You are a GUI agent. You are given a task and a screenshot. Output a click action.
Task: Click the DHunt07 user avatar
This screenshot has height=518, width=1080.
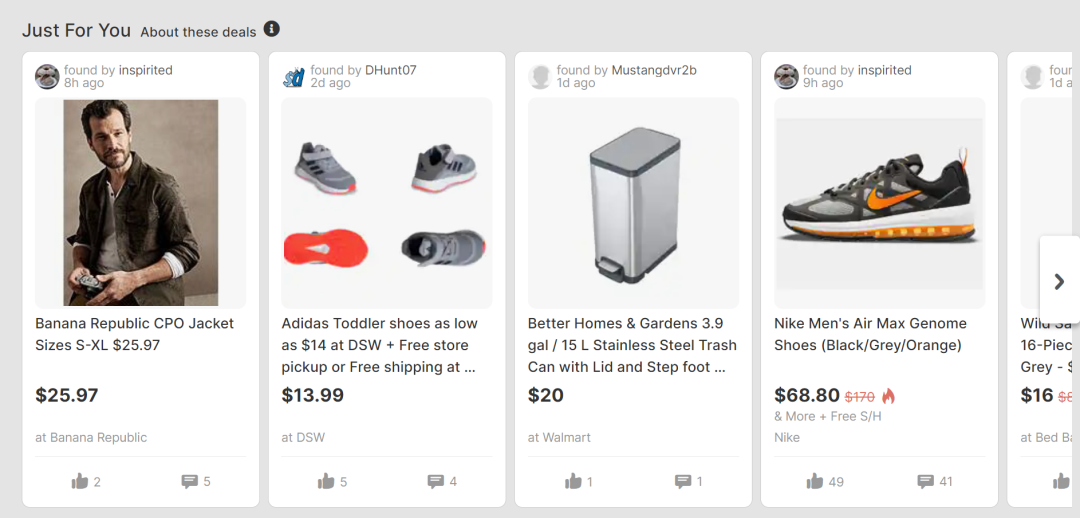294,77
